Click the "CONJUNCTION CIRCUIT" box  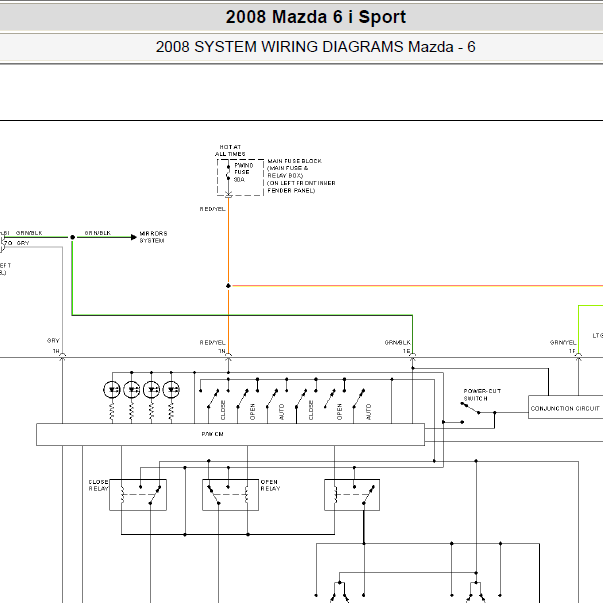(566, 407)
